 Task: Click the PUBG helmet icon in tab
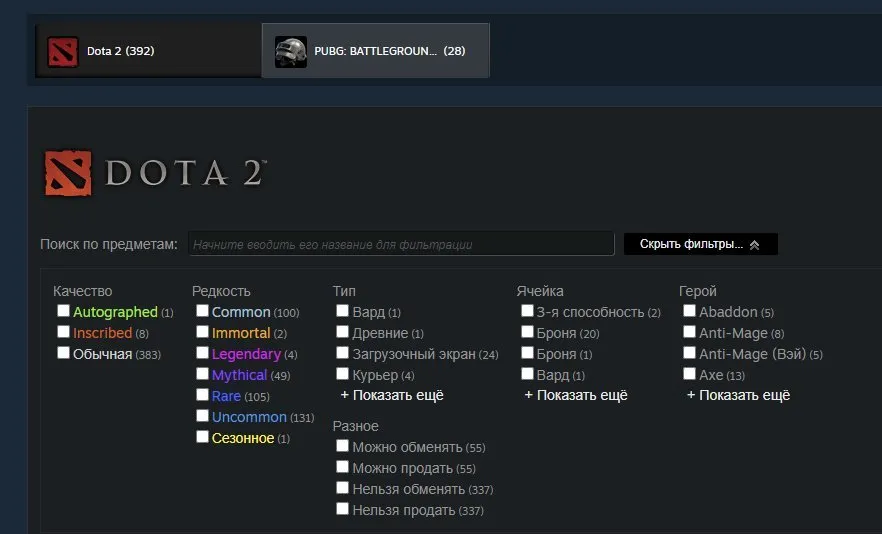pyautogui.click(x=291, y=52)
